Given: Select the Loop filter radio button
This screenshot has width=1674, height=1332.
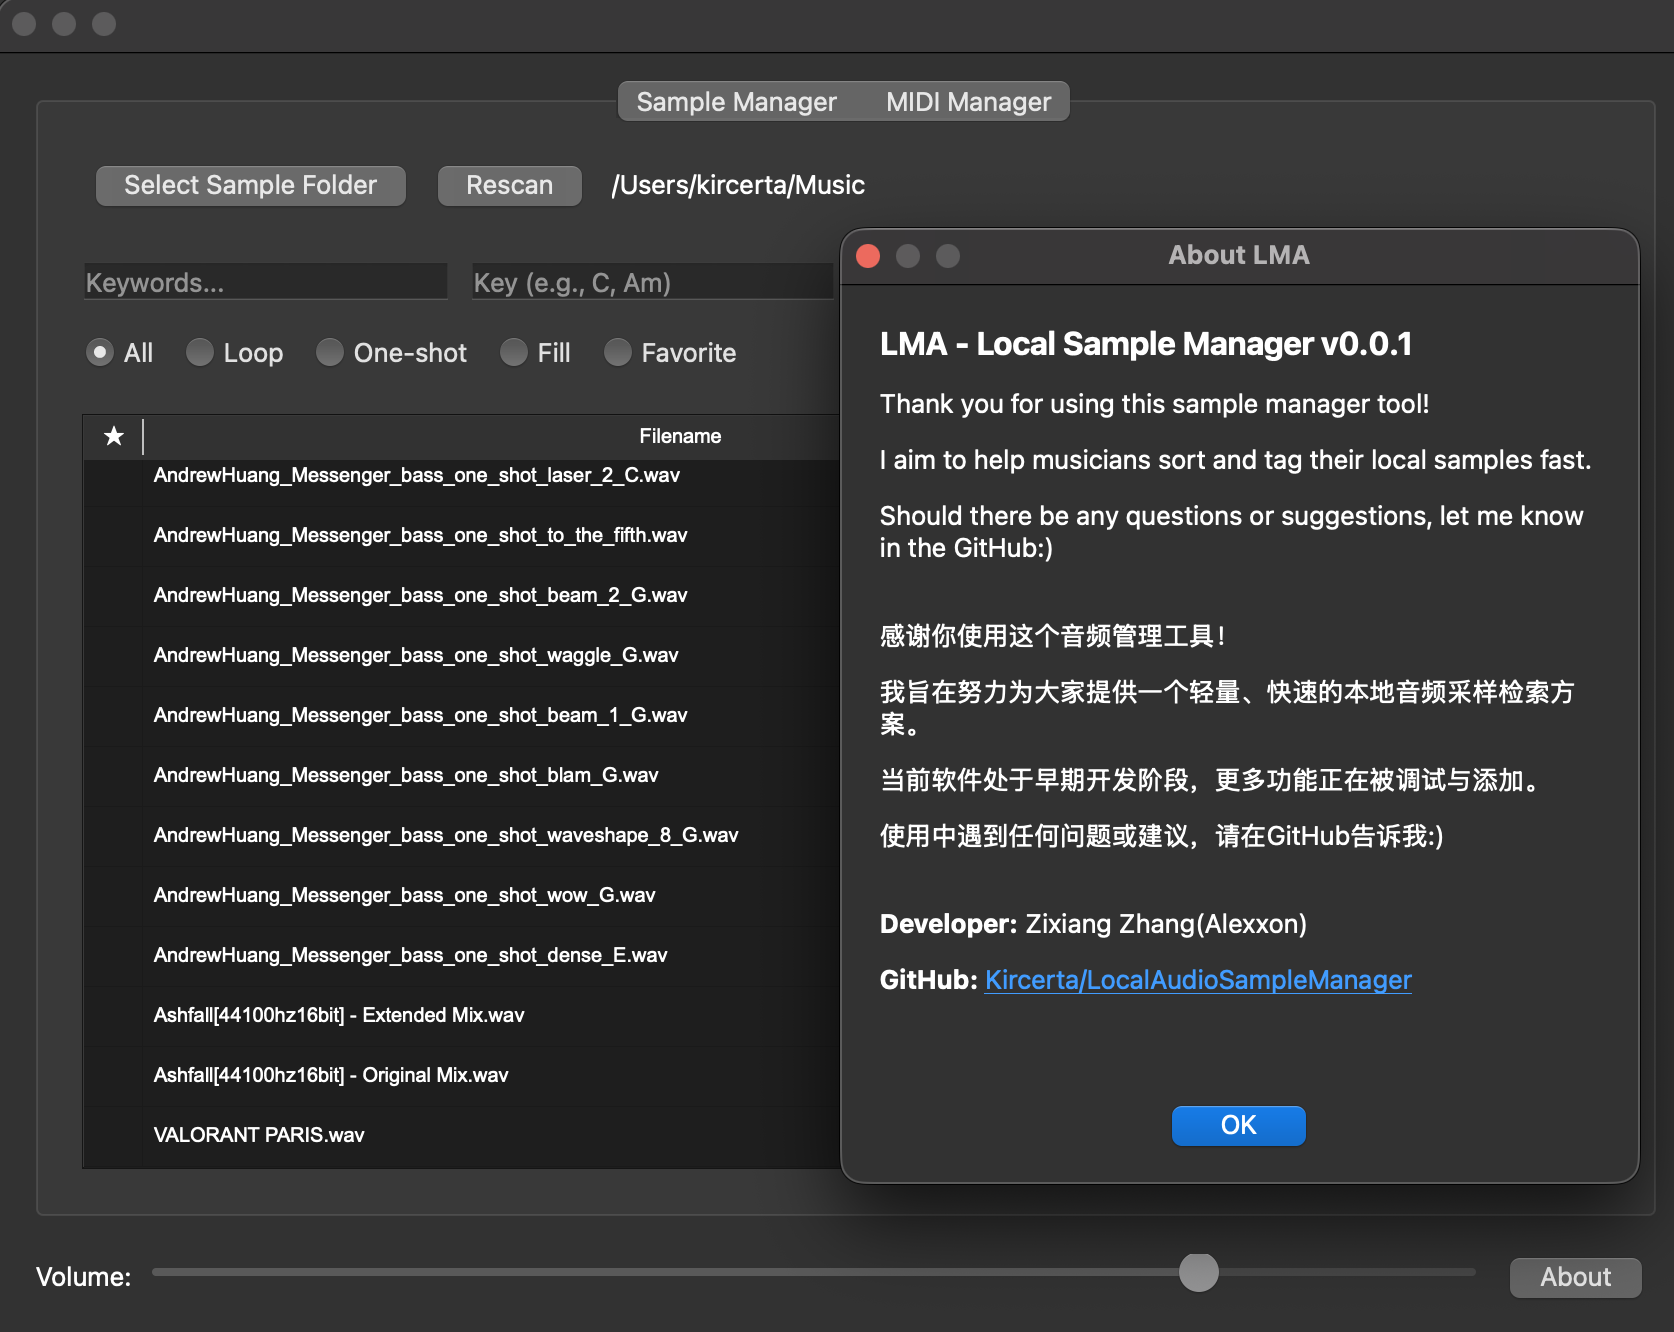Looking at the screenshot, I should coord(200,353).
